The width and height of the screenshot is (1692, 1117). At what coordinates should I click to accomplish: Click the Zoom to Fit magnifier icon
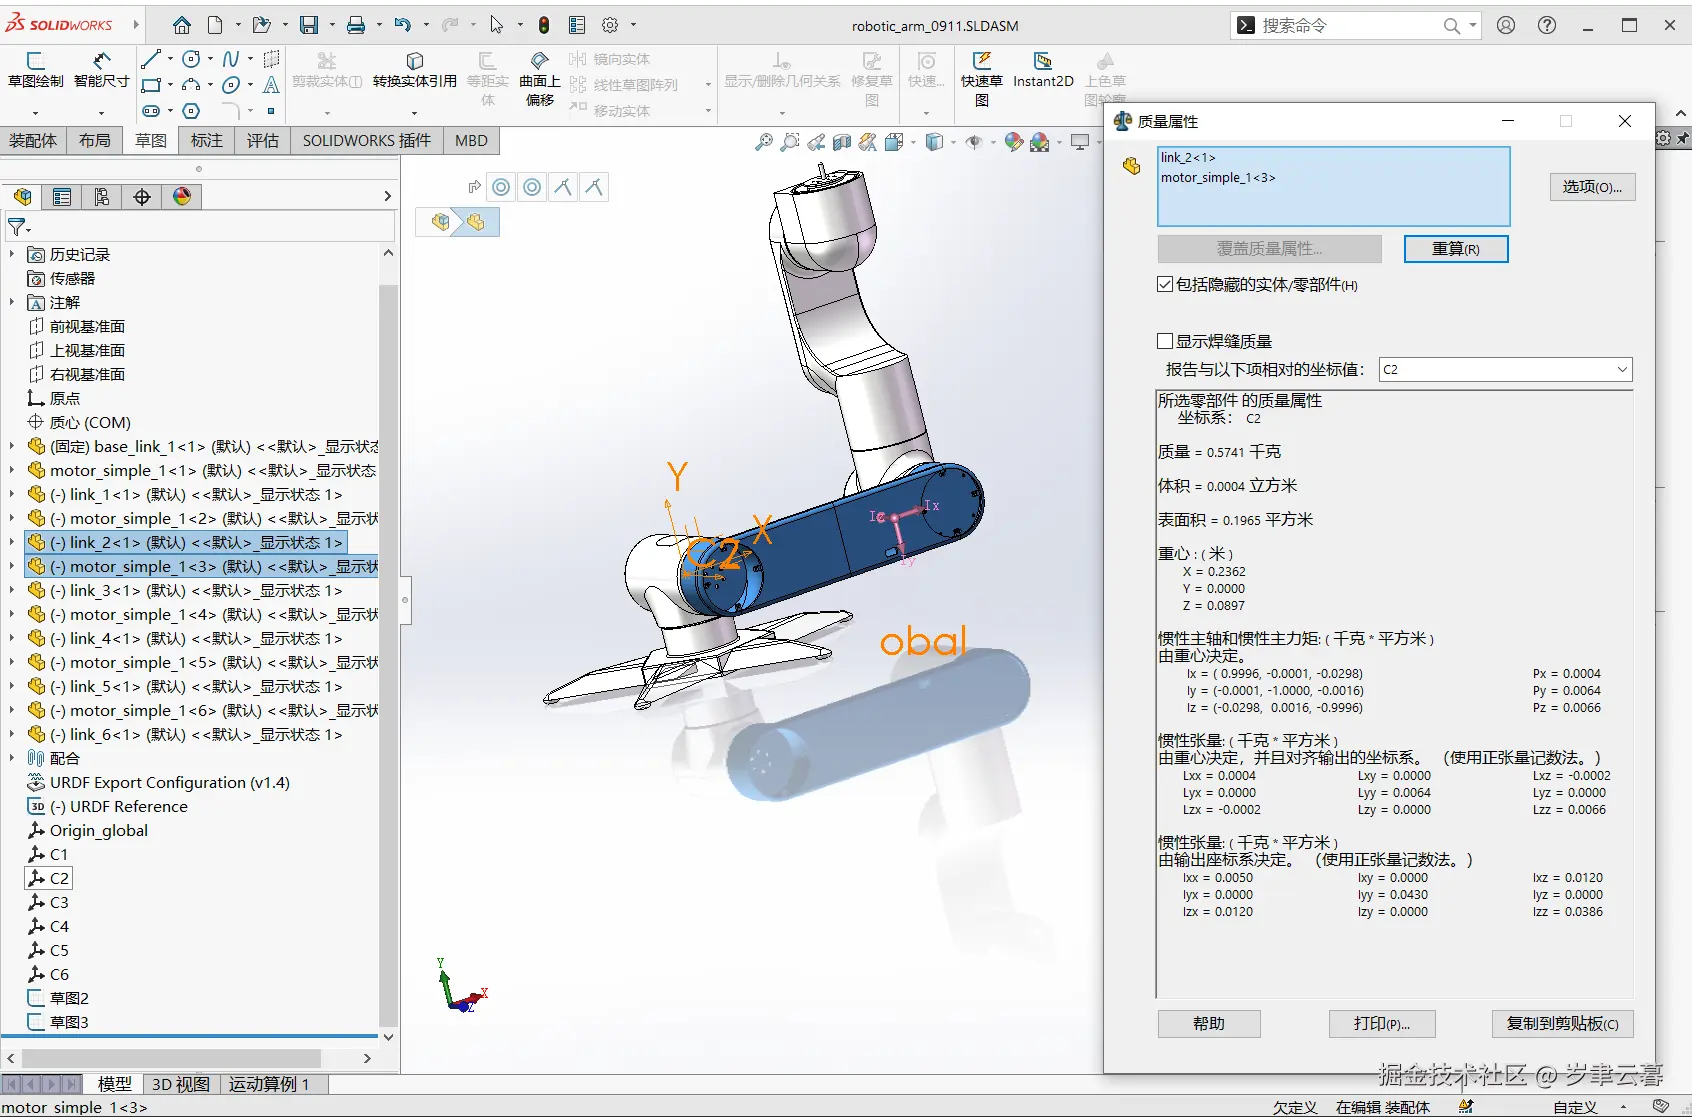pyautogui.click(x=764, y=142)
